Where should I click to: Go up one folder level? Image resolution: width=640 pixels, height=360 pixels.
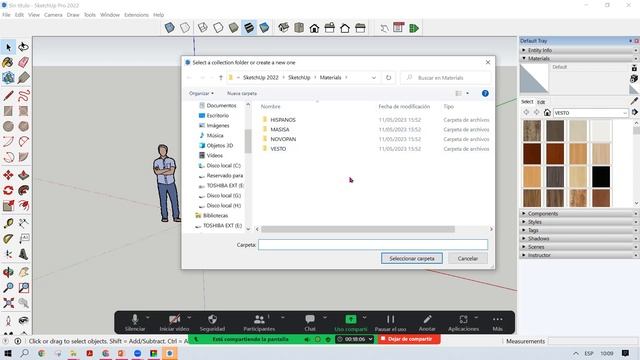coord(221,78)
